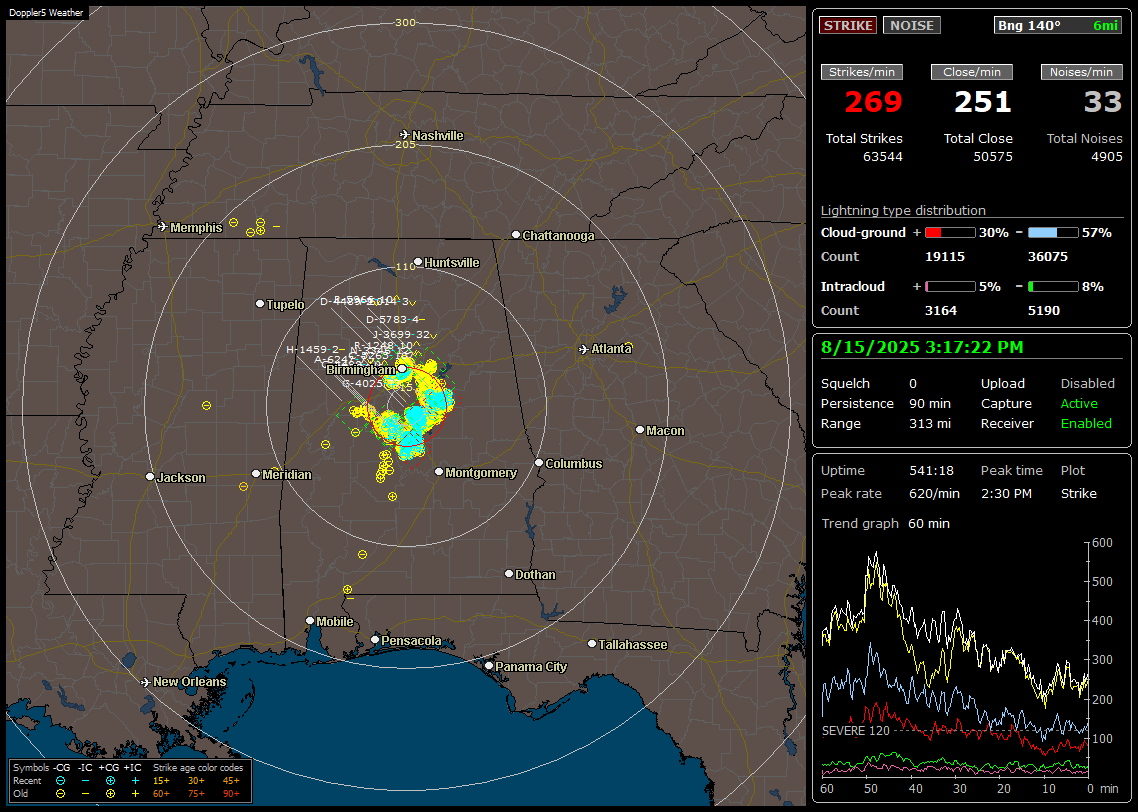Screen dimensions: 1138x812
Task: Click the storm cell label H-1459-2
Action: click(312, 350)
